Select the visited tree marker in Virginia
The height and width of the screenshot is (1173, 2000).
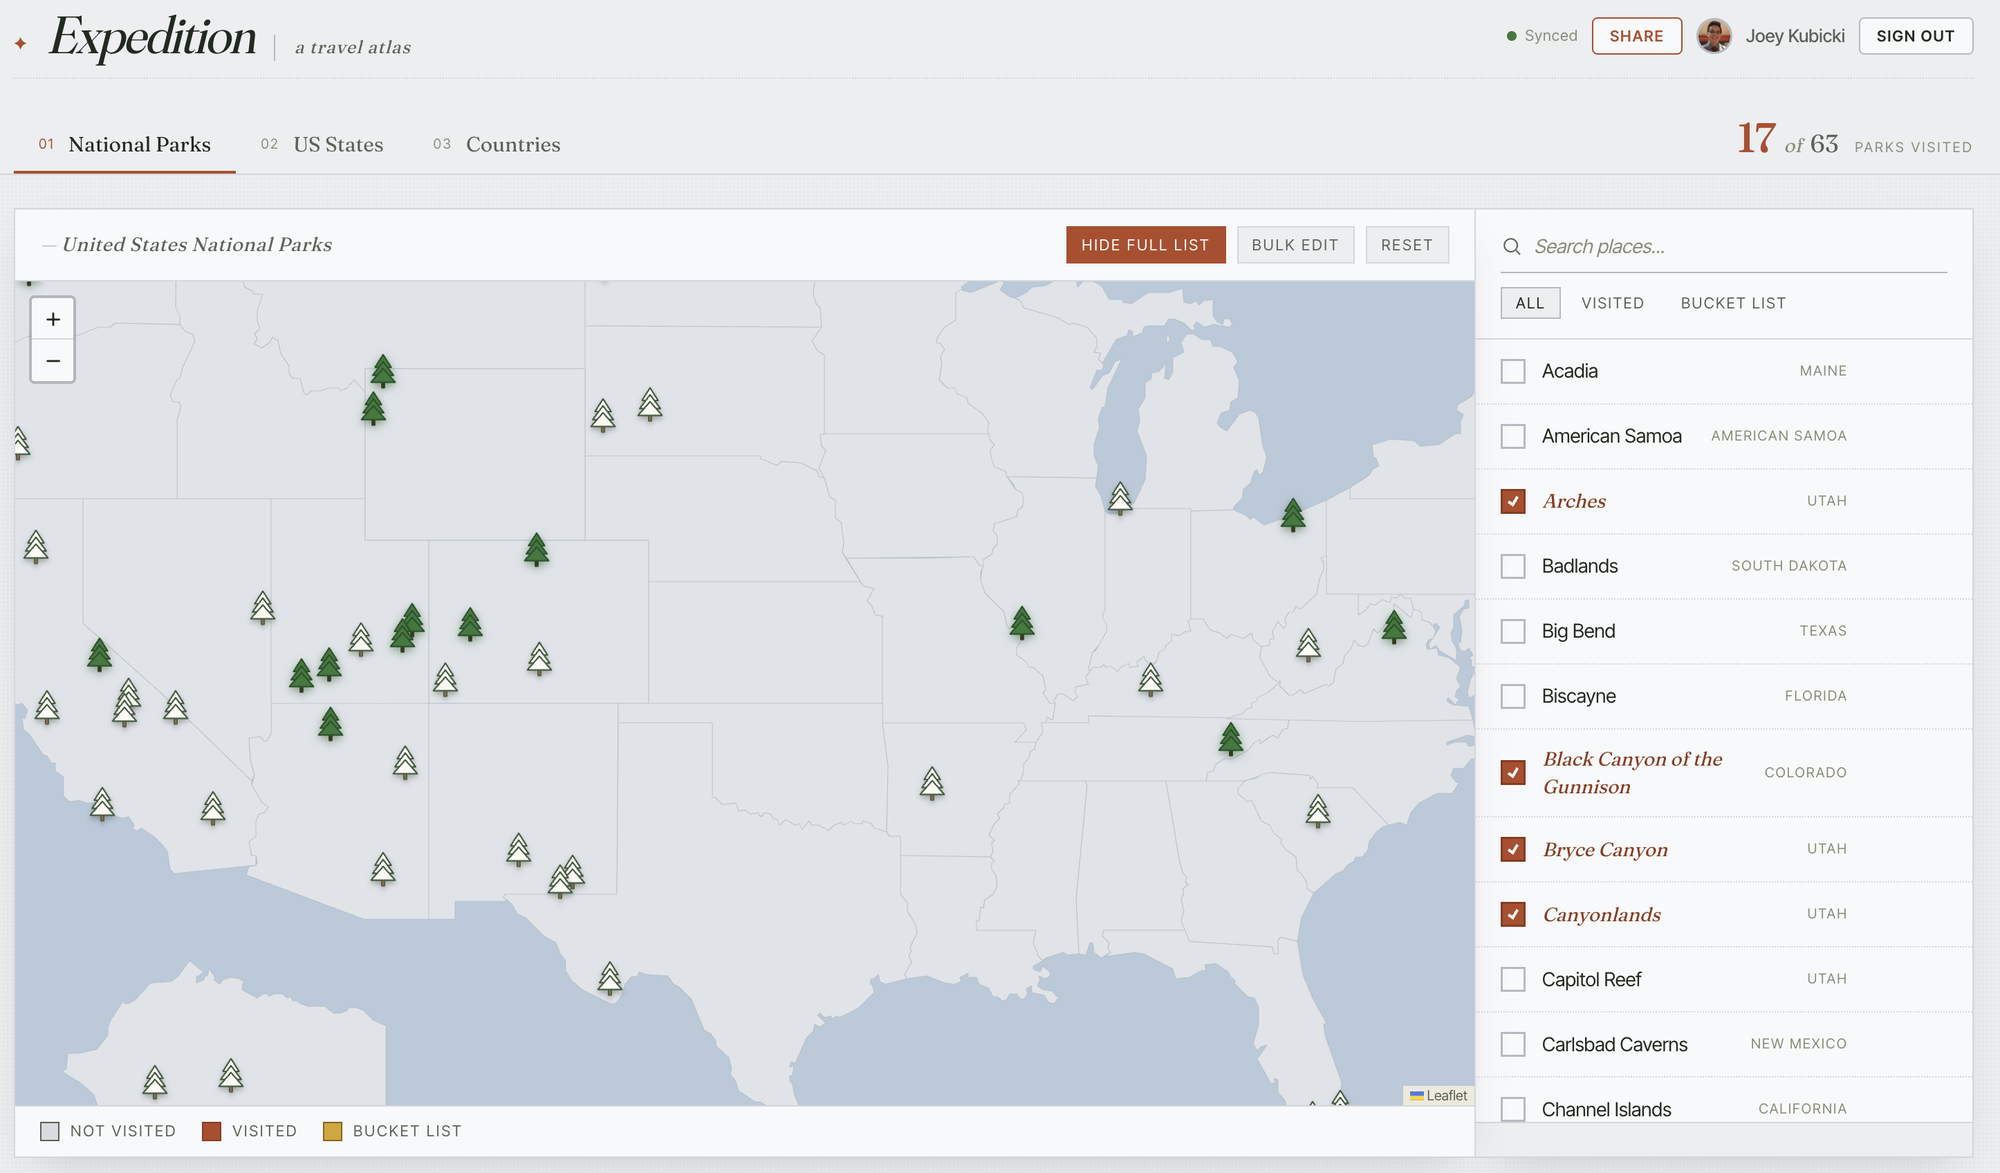tap(1394, 626)
